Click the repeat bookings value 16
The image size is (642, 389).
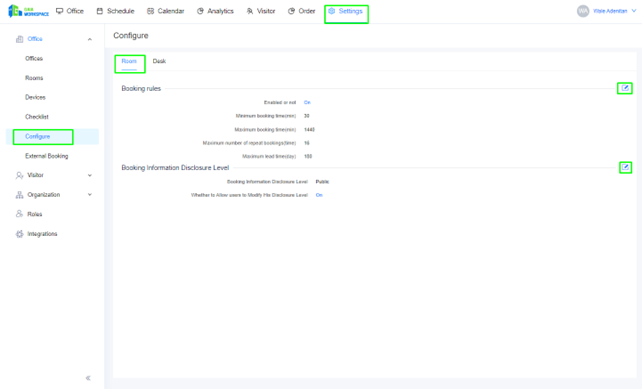click(307, 143)
